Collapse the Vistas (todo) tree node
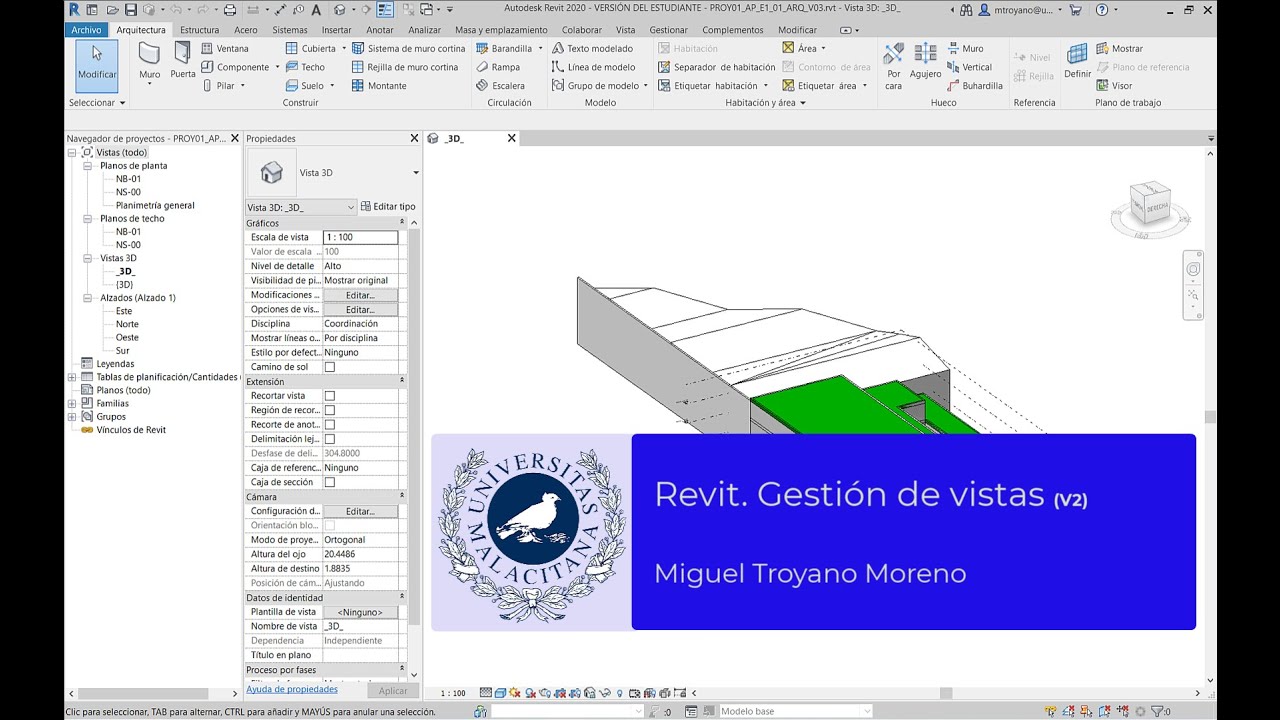Screen dimensions: 1280x720 (72, 153)
